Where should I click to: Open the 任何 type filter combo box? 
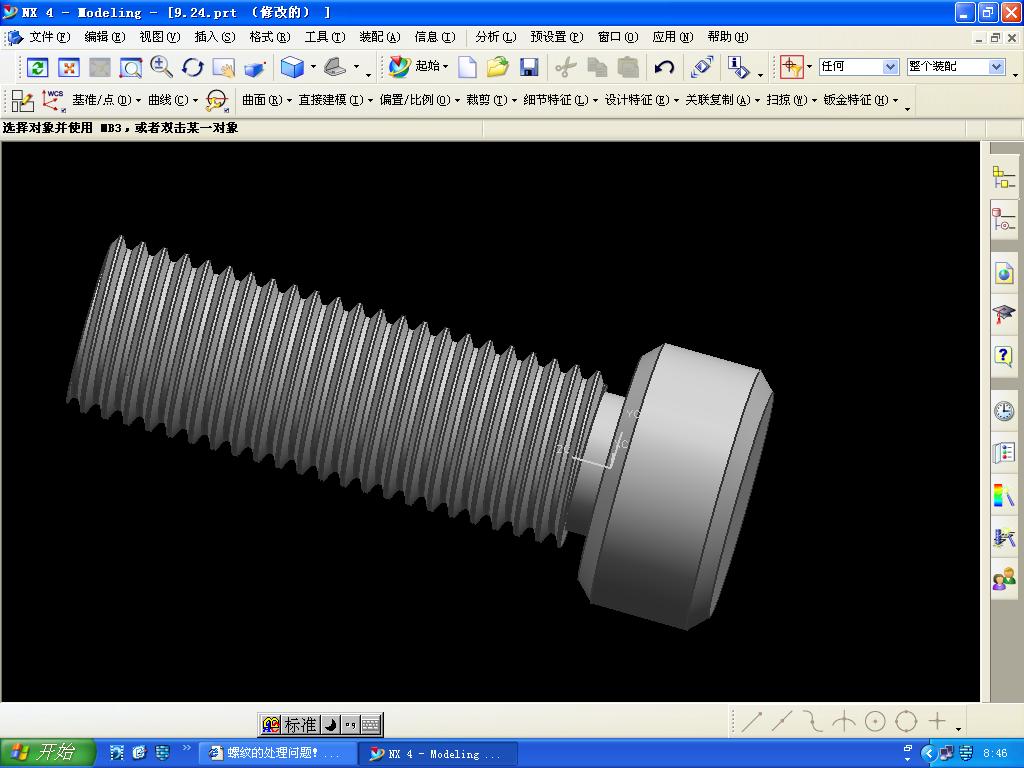859,67
